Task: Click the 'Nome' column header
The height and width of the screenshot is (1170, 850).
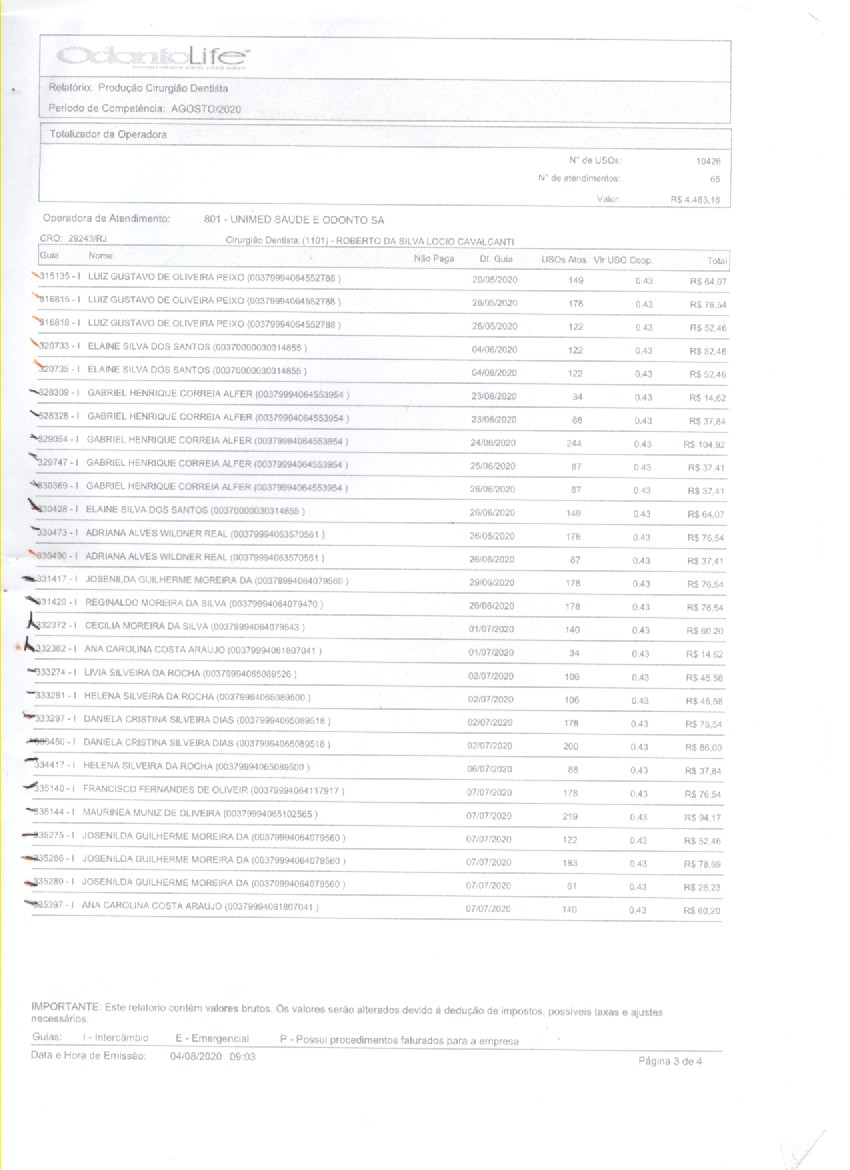Action: click(100, 255)
